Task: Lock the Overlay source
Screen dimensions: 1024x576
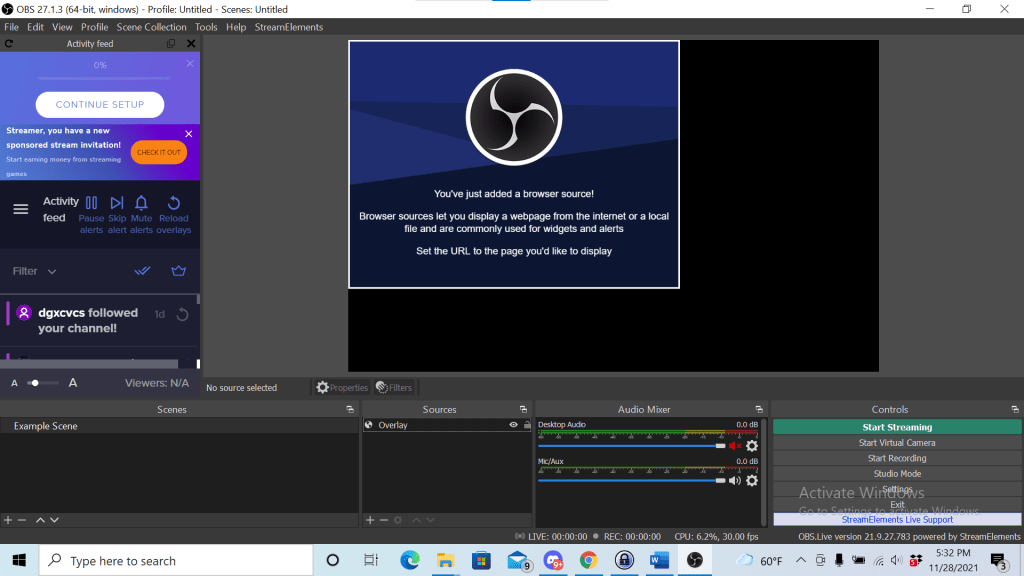Action: point(526,425)
